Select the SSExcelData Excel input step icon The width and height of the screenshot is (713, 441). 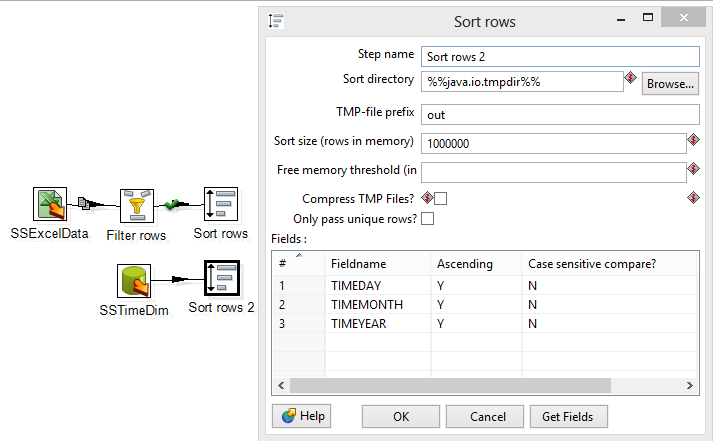[x=50, y=204]
